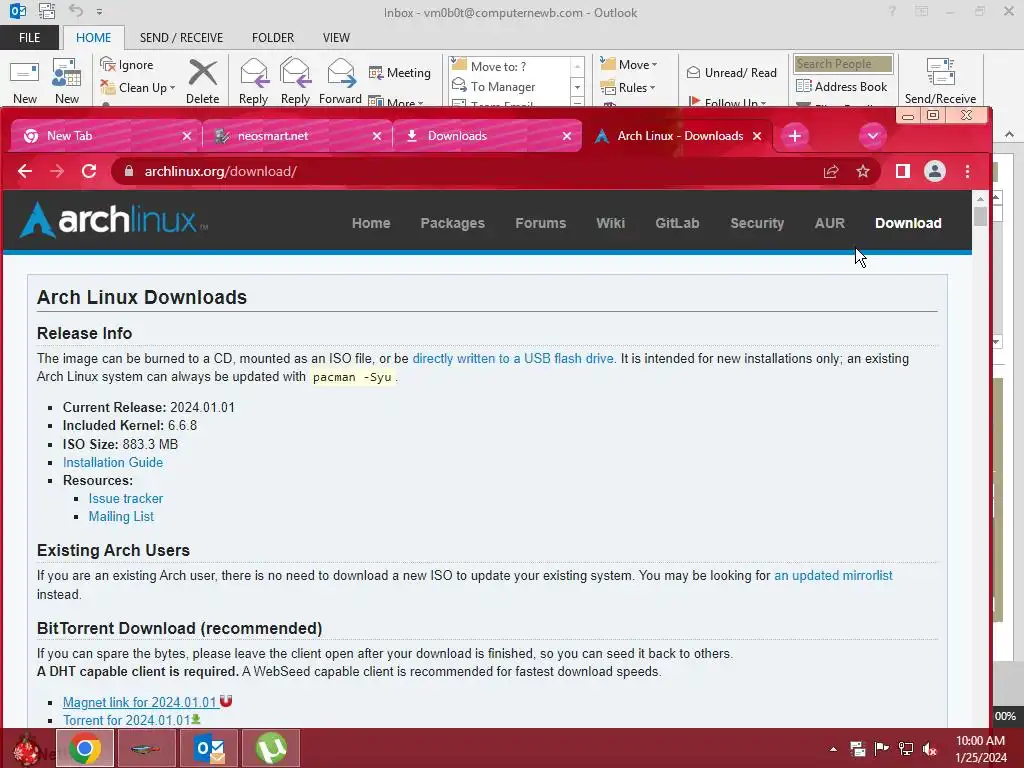Open GitLab in Arch navigation

tap(677, 223)
